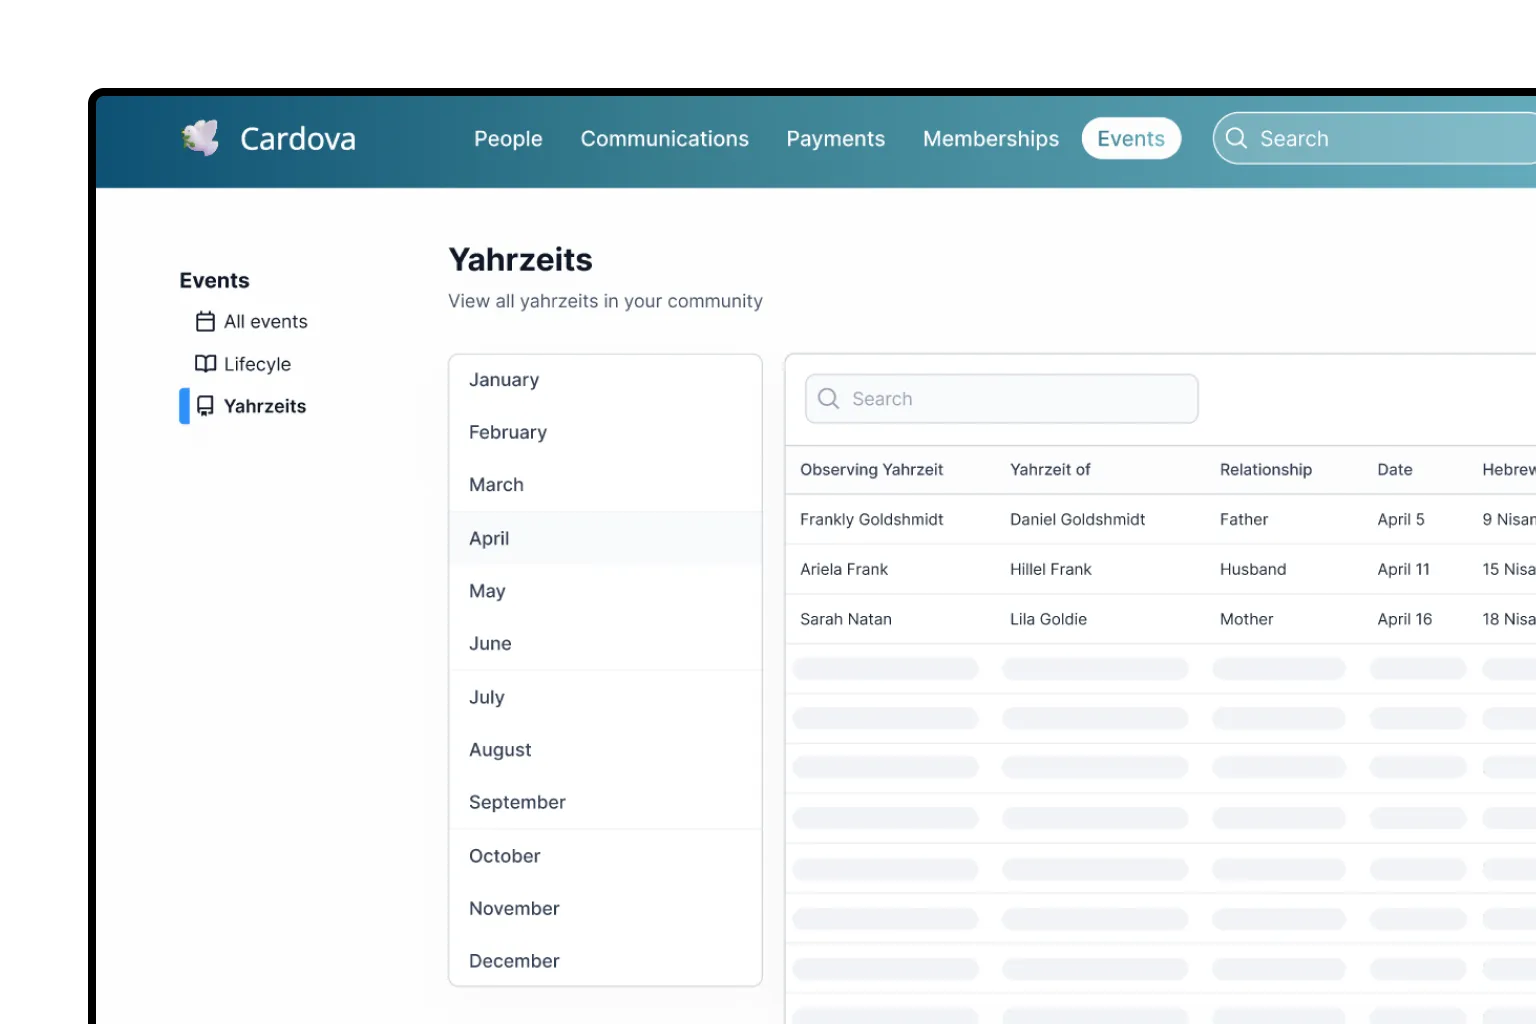Select February in the month list
Viewport: 1536px width, 1024px height.
tap(606, 432)
